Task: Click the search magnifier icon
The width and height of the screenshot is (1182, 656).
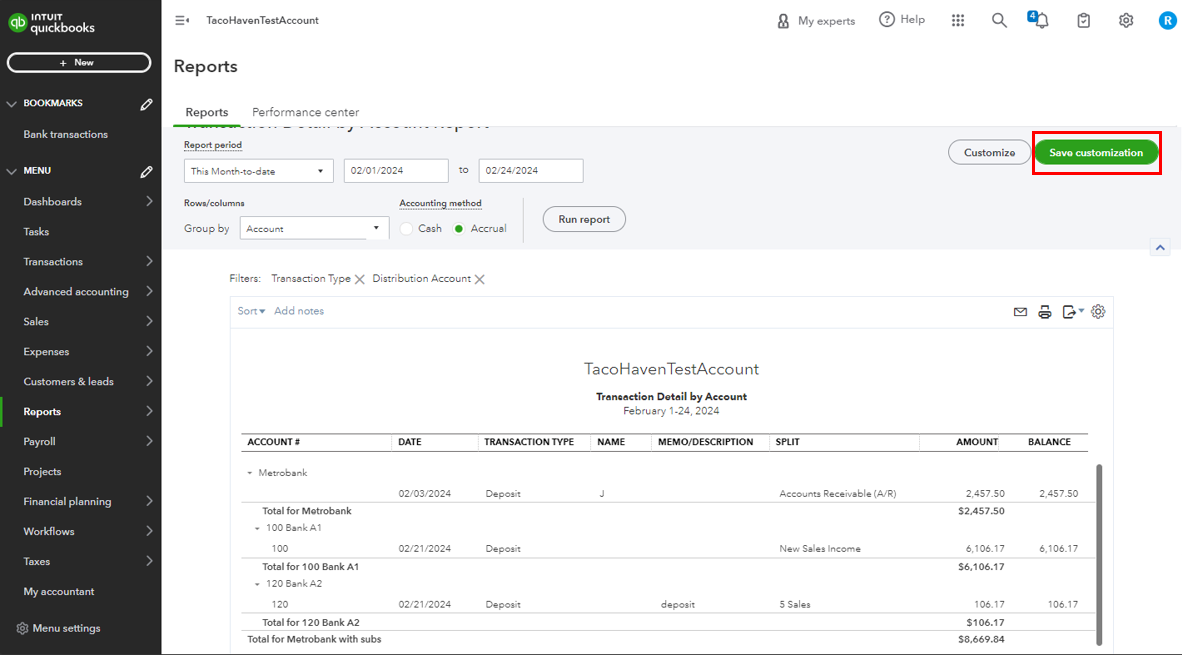Action: click(999, 20)
